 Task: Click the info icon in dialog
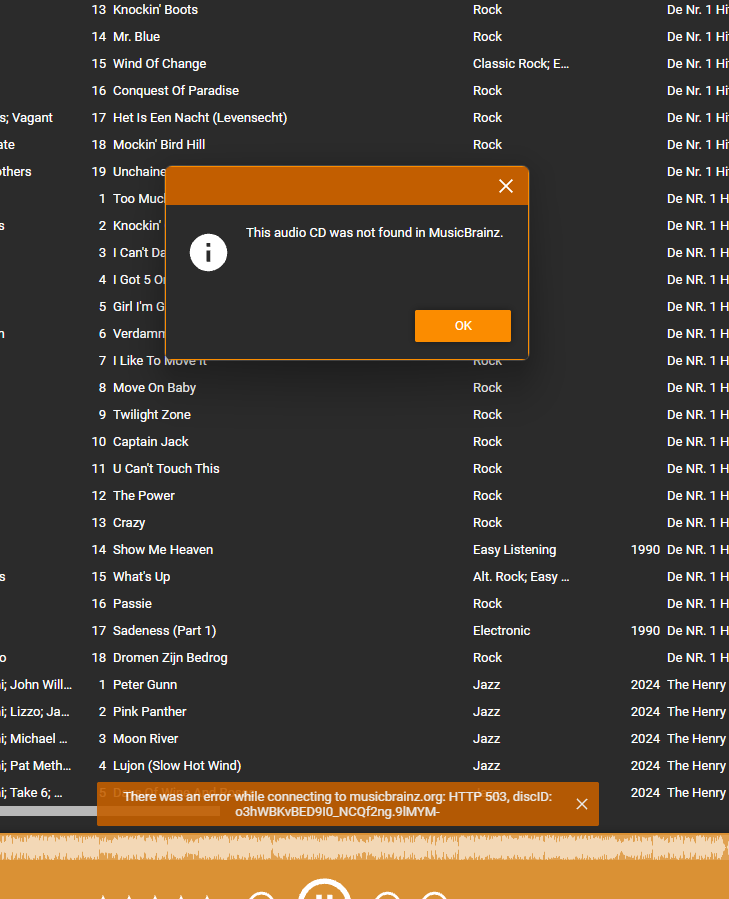(x=208, y=252)
